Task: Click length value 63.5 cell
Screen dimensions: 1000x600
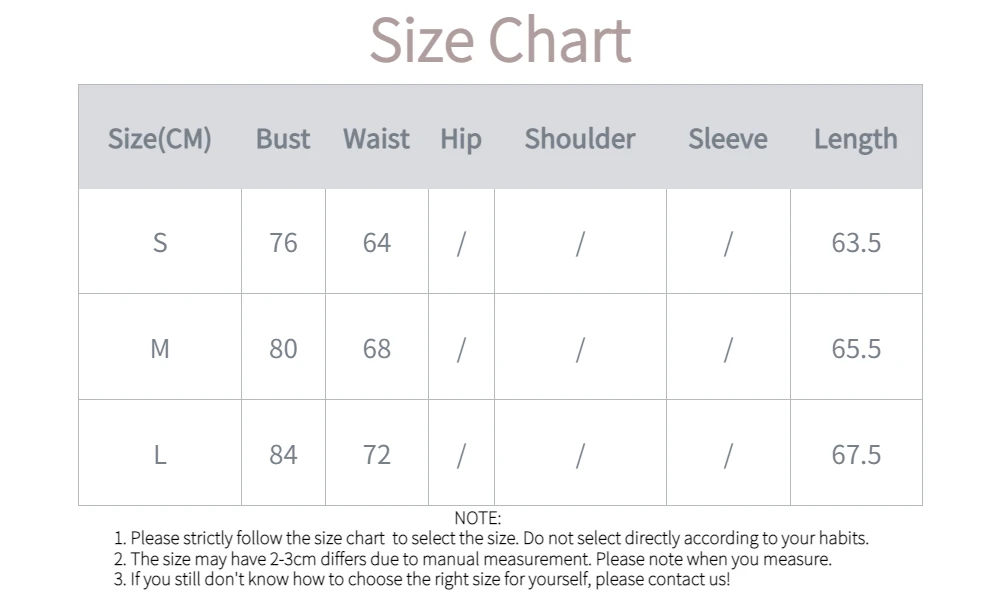Action: point(856,242)
